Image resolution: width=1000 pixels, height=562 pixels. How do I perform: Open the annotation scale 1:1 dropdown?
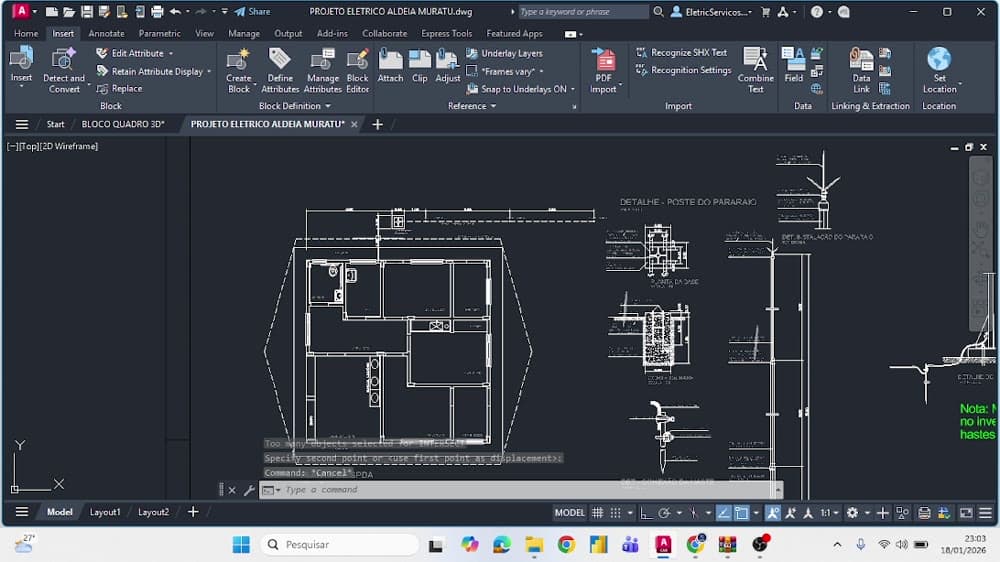pos(829,512)
